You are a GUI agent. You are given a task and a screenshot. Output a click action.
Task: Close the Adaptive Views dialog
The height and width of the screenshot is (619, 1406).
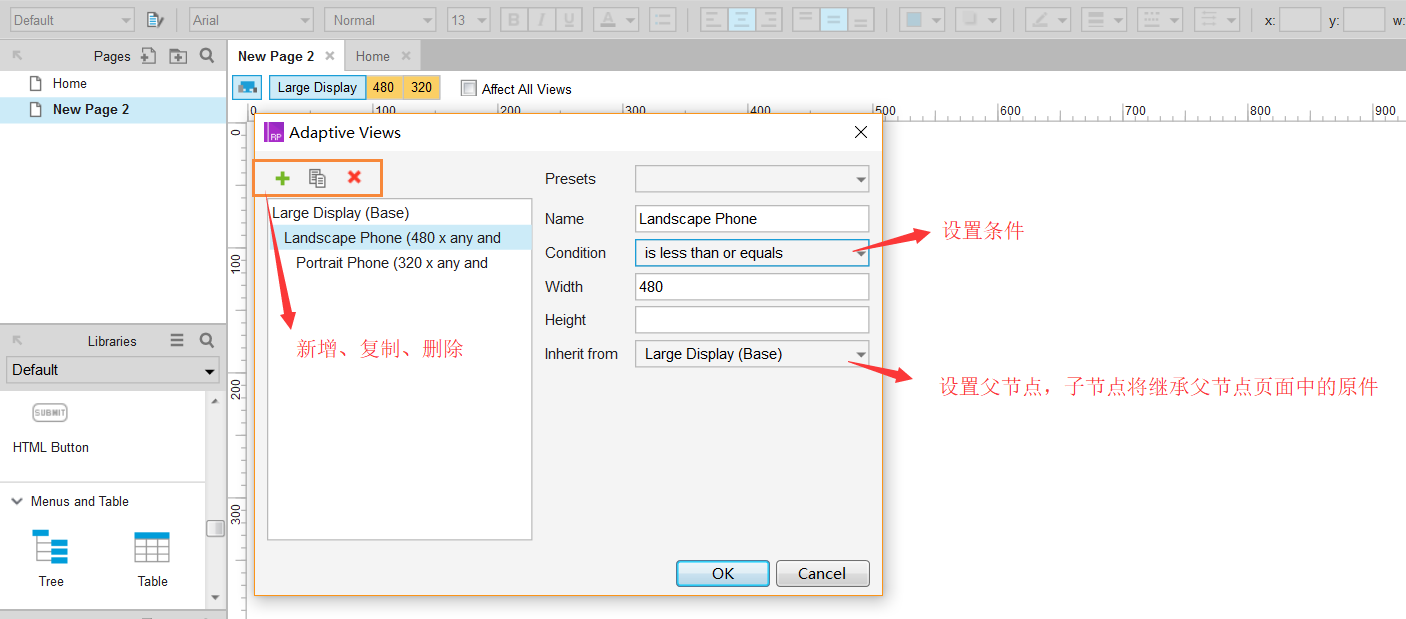click(860, 132)
